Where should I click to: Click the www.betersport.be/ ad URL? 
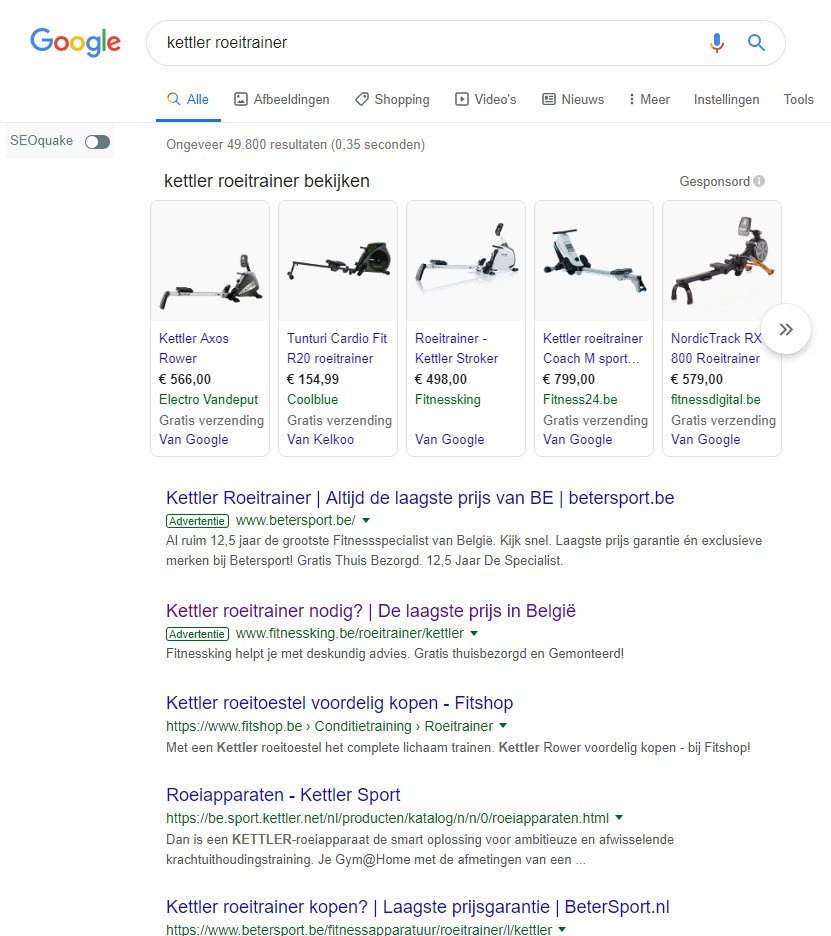pos(296,521)
